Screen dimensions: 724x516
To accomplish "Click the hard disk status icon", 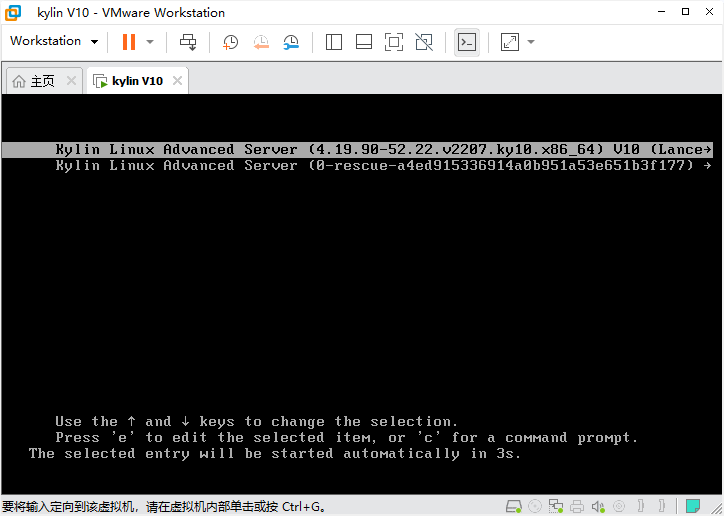I will click(x=513, y=506).
